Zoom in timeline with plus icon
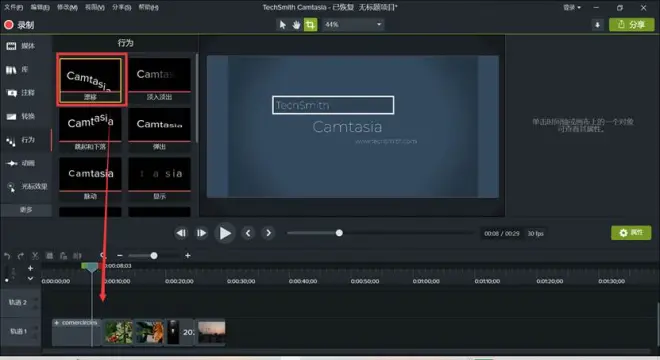 point(188,255)
